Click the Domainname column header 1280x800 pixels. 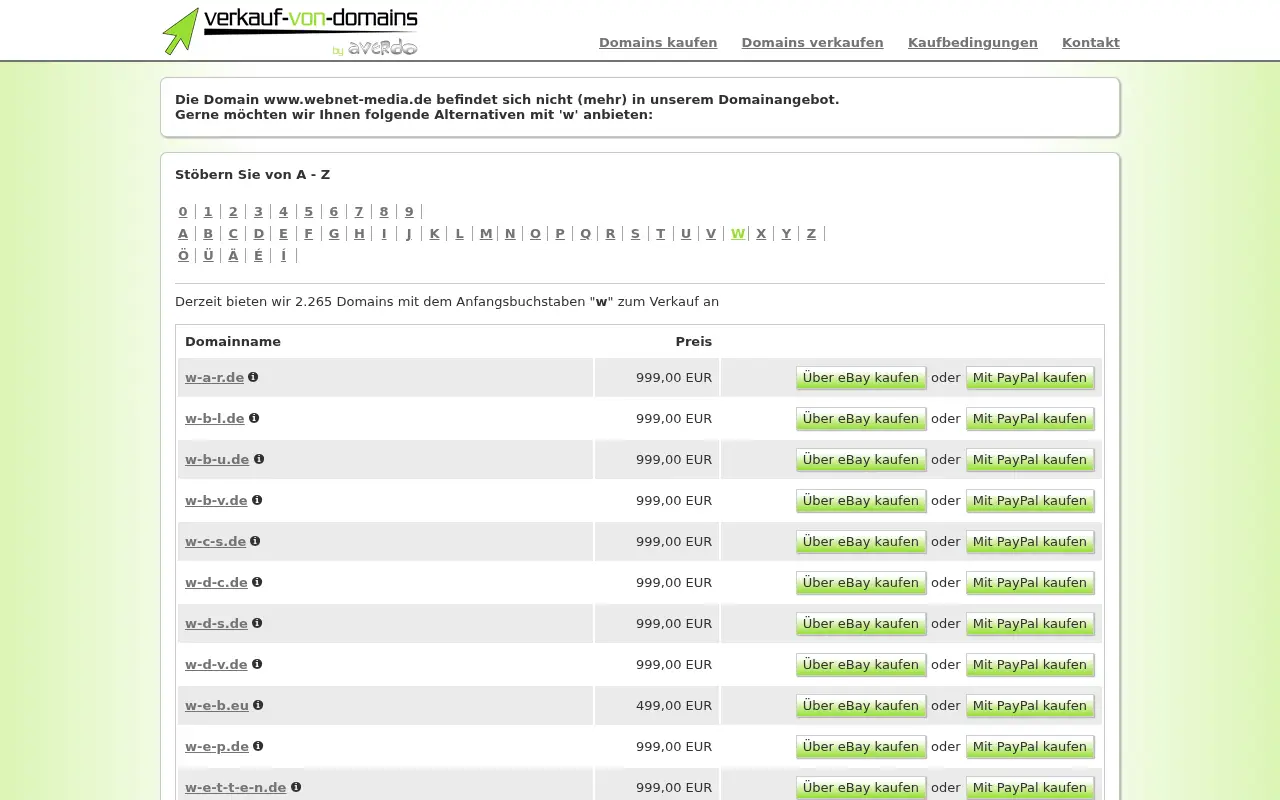tap(233, 341)
